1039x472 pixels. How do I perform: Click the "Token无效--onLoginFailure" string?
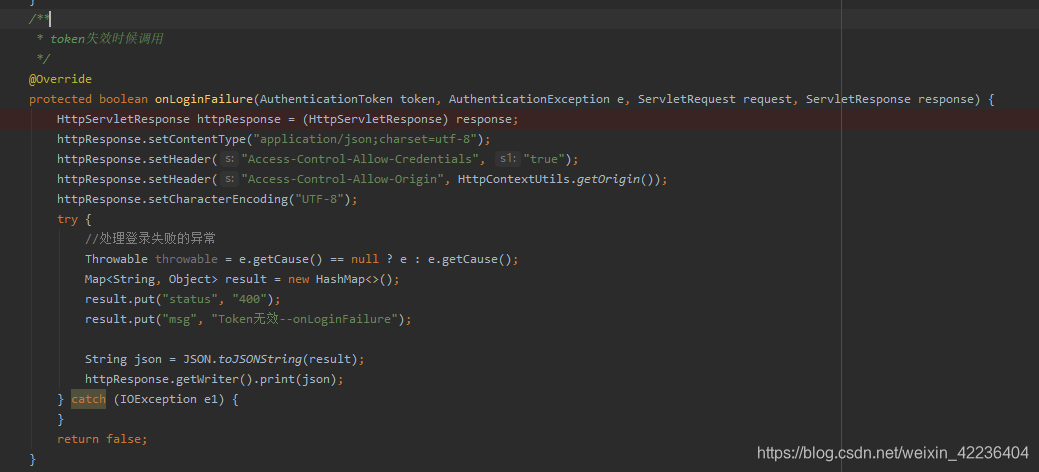pos(305,319)
